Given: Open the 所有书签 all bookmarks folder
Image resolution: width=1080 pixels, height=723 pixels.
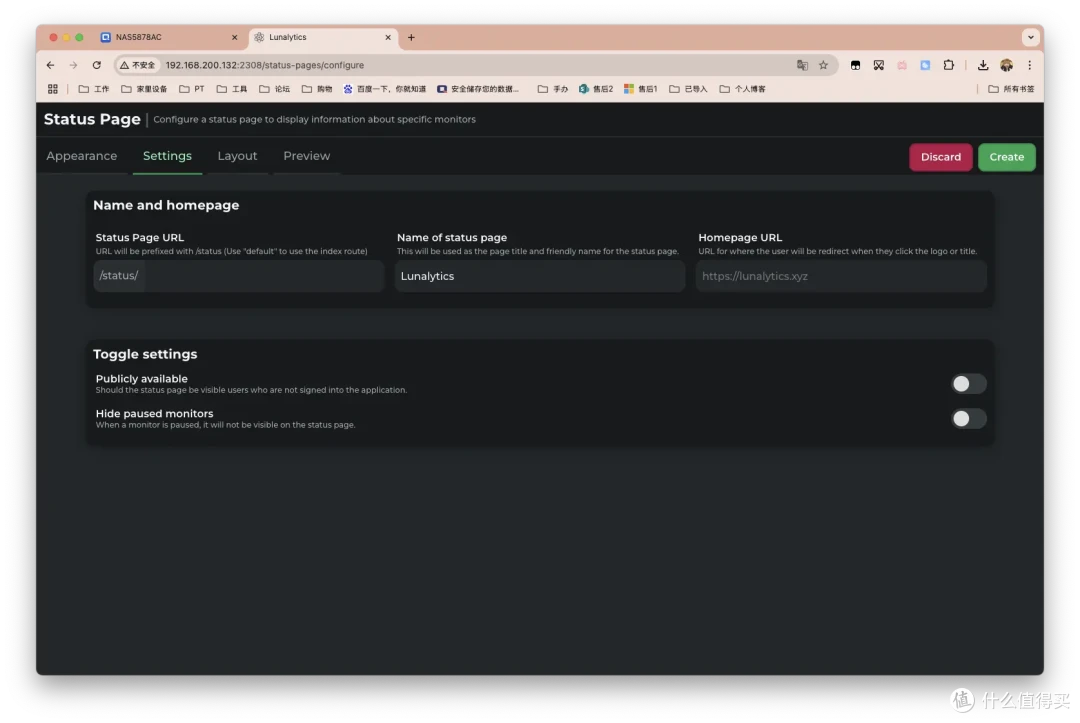Looking at the screenshot, I should click(x=1011, y=89).
